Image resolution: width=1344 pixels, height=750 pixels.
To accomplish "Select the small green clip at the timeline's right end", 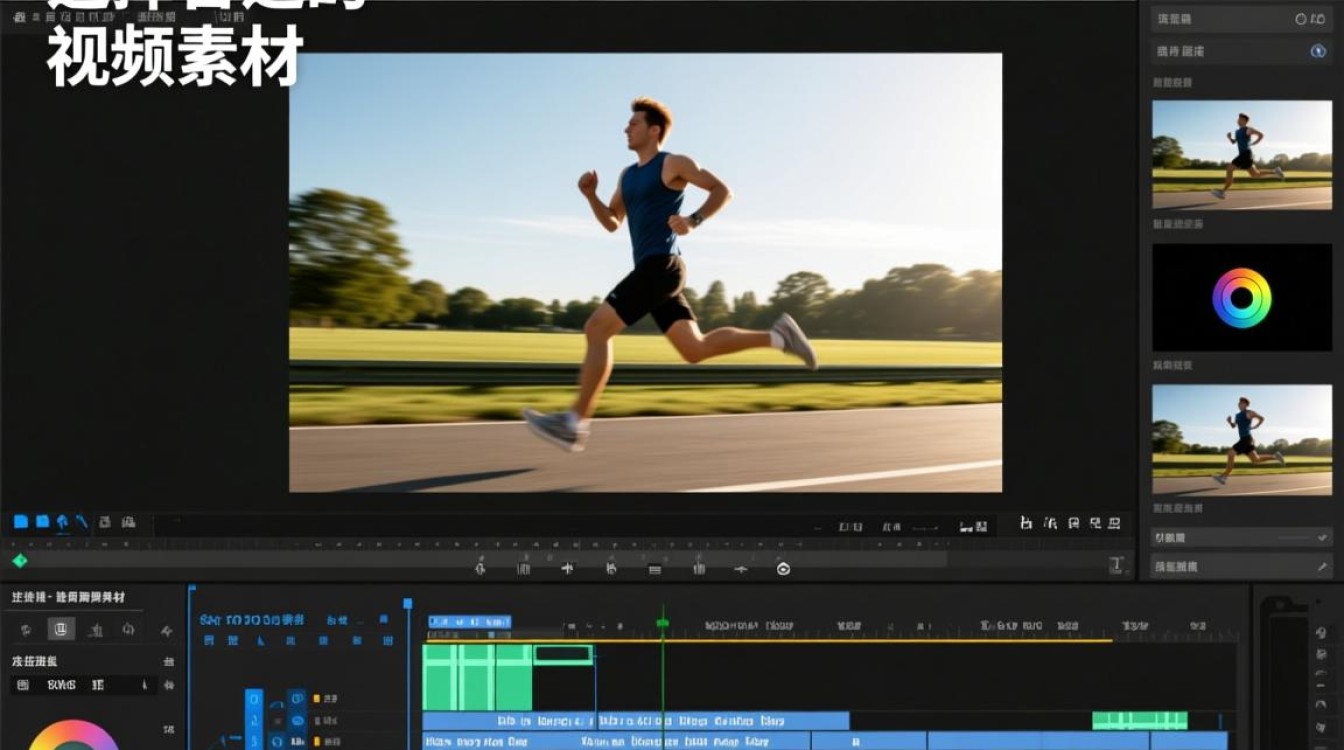I will tap(1139, 720).
